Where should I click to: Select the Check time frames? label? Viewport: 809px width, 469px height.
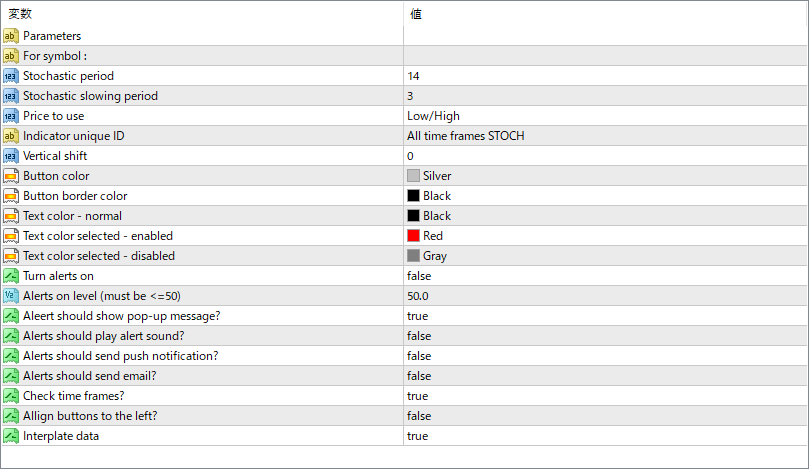click(74, 396)
